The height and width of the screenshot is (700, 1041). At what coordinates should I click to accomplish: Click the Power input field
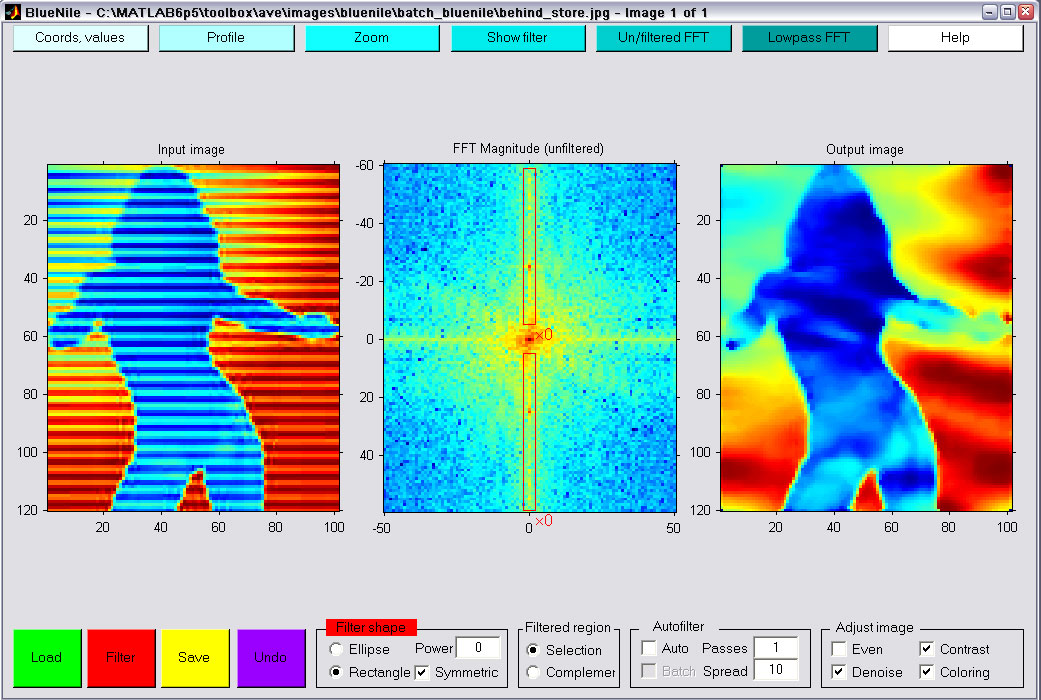tap(478, 648)
